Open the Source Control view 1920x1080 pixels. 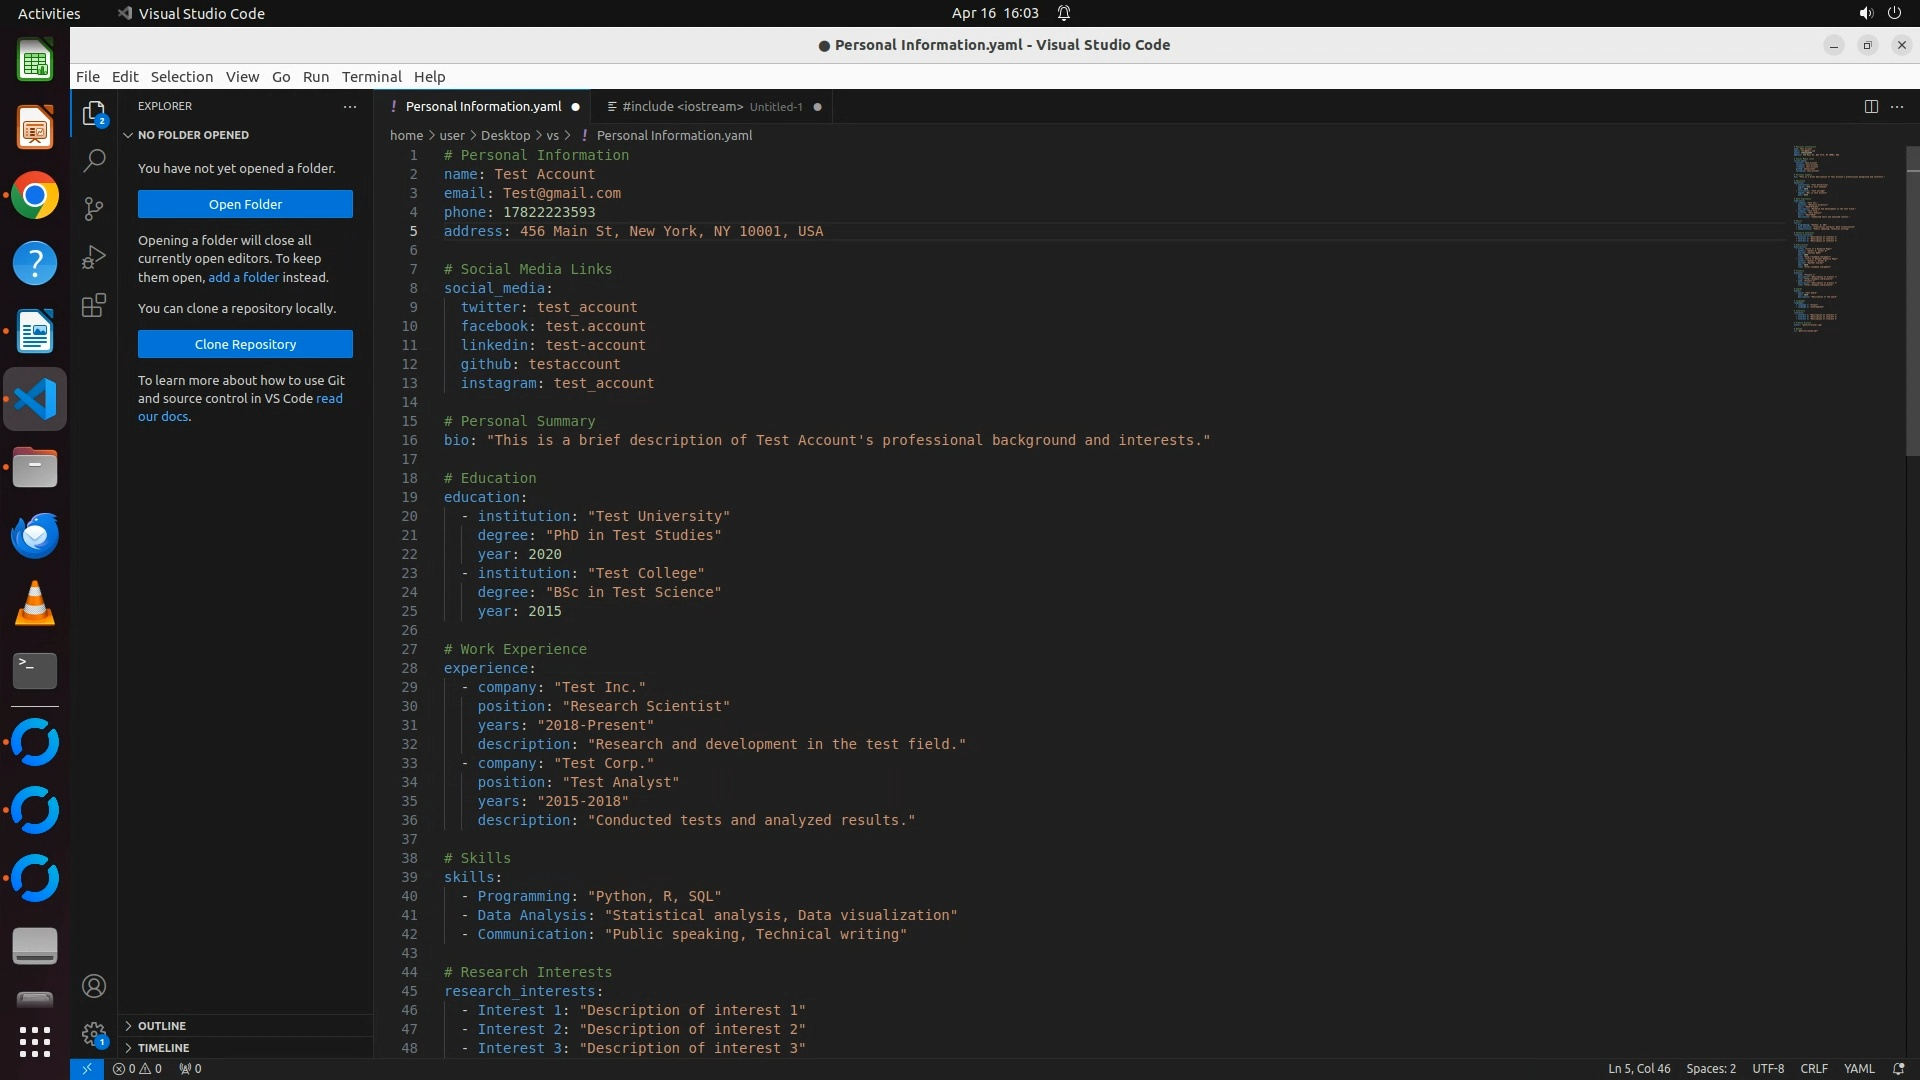[x=94, y=208]
